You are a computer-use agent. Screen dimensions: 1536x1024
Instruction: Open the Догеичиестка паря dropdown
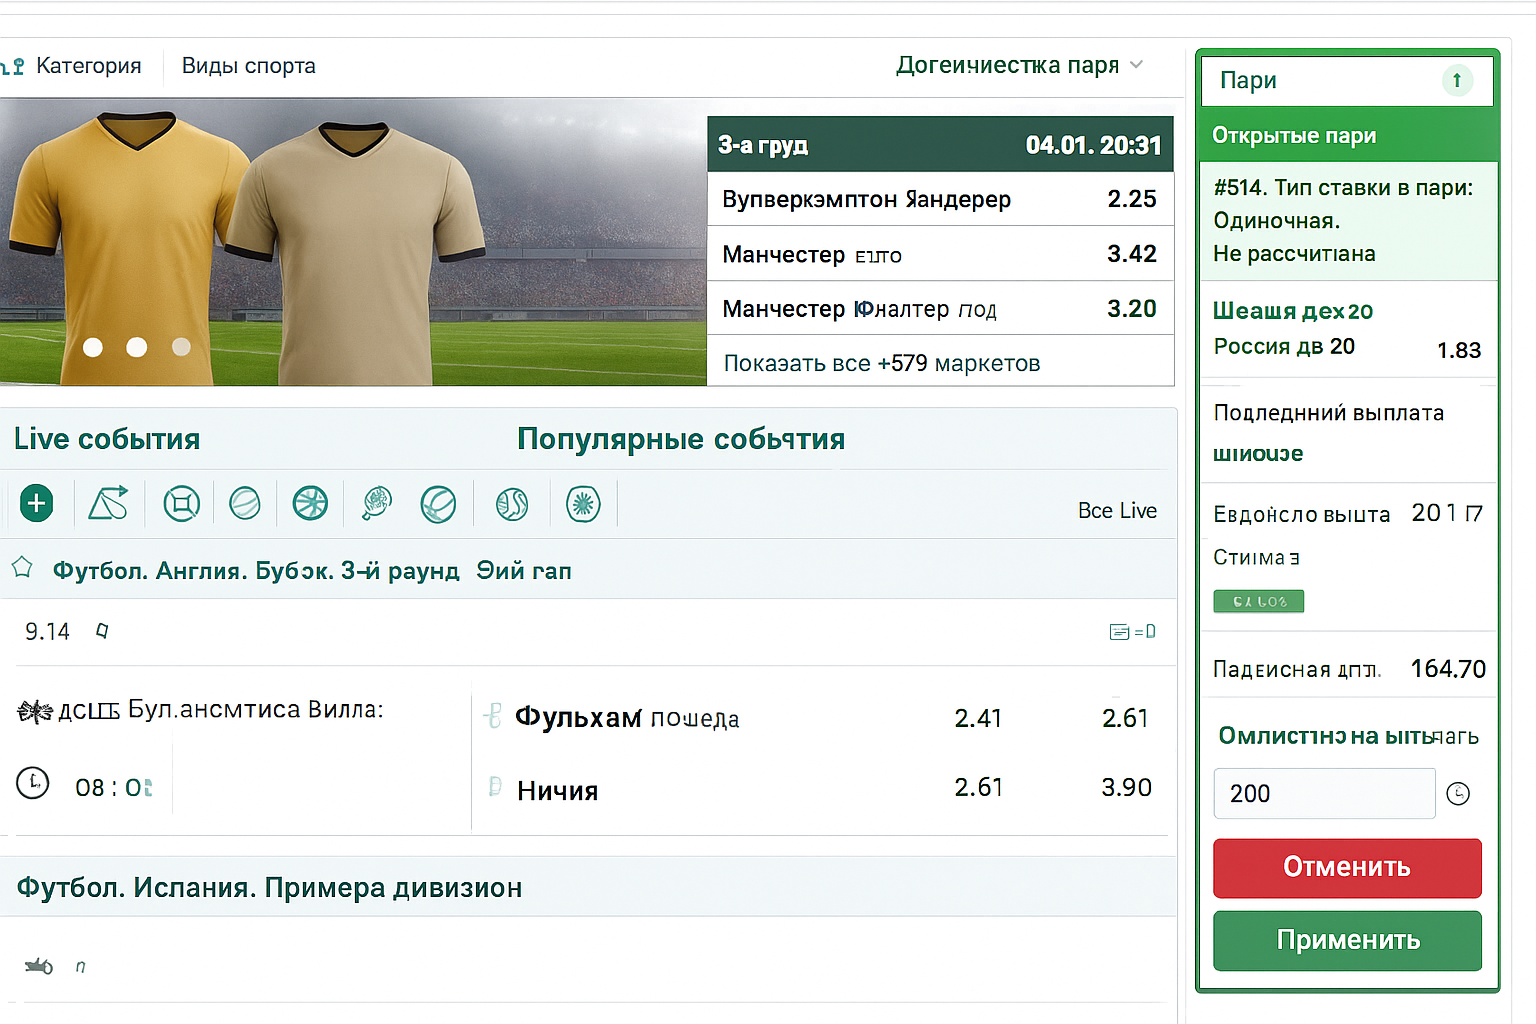1018,65
